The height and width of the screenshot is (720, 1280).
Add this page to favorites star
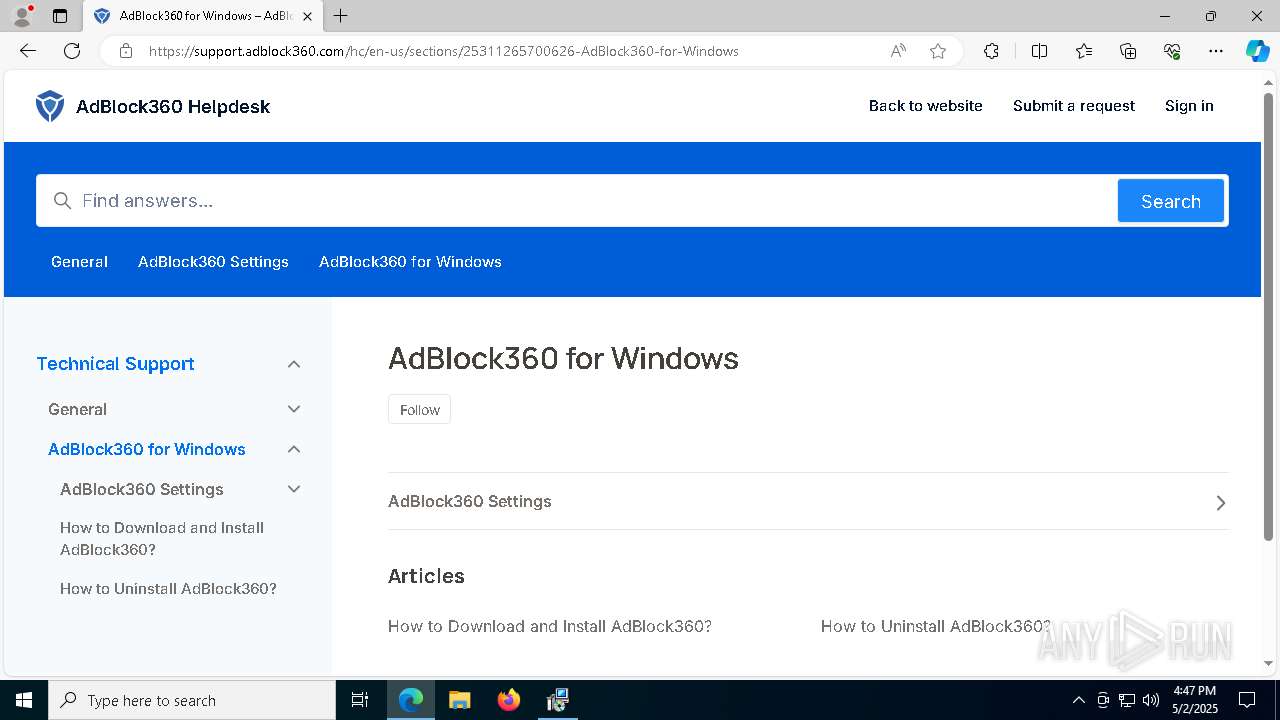938,51
